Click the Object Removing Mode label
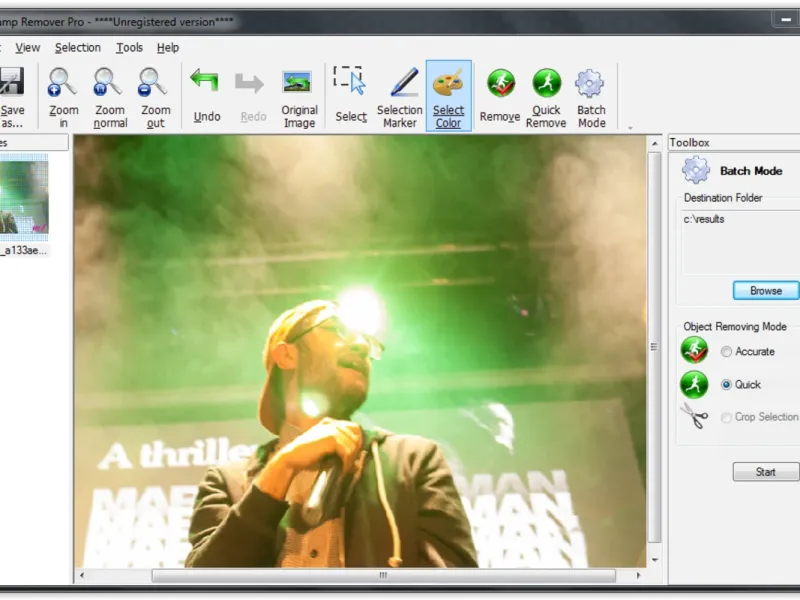The image size is (800, 600). point(735,327)
